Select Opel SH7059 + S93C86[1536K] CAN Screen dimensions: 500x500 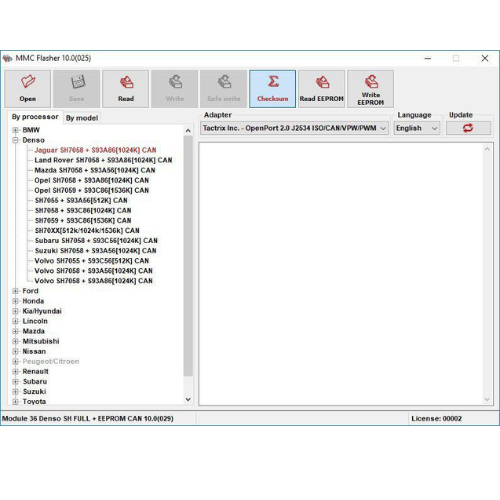coord(92,190)
